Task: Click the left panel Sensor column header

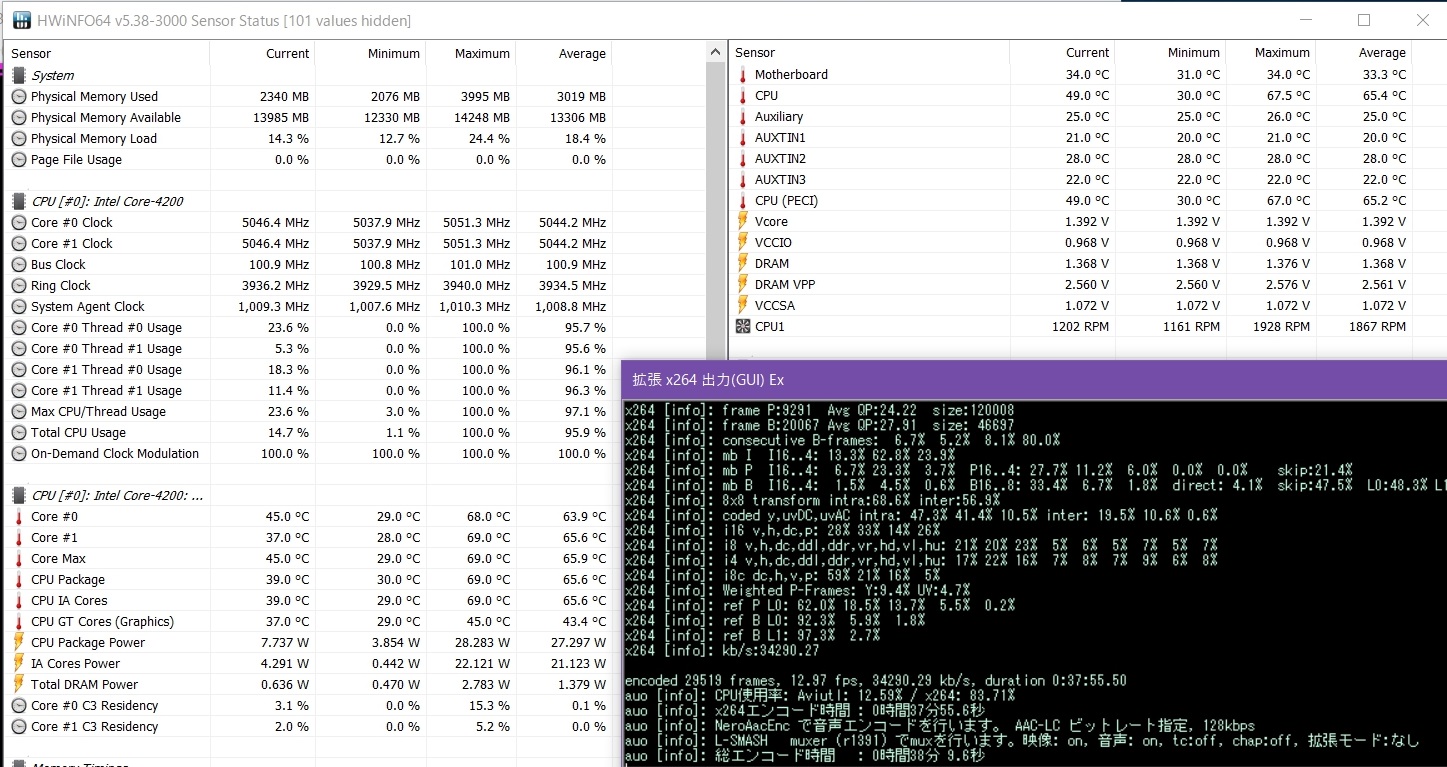Action: pyautogui.click(x=107, y=54)
